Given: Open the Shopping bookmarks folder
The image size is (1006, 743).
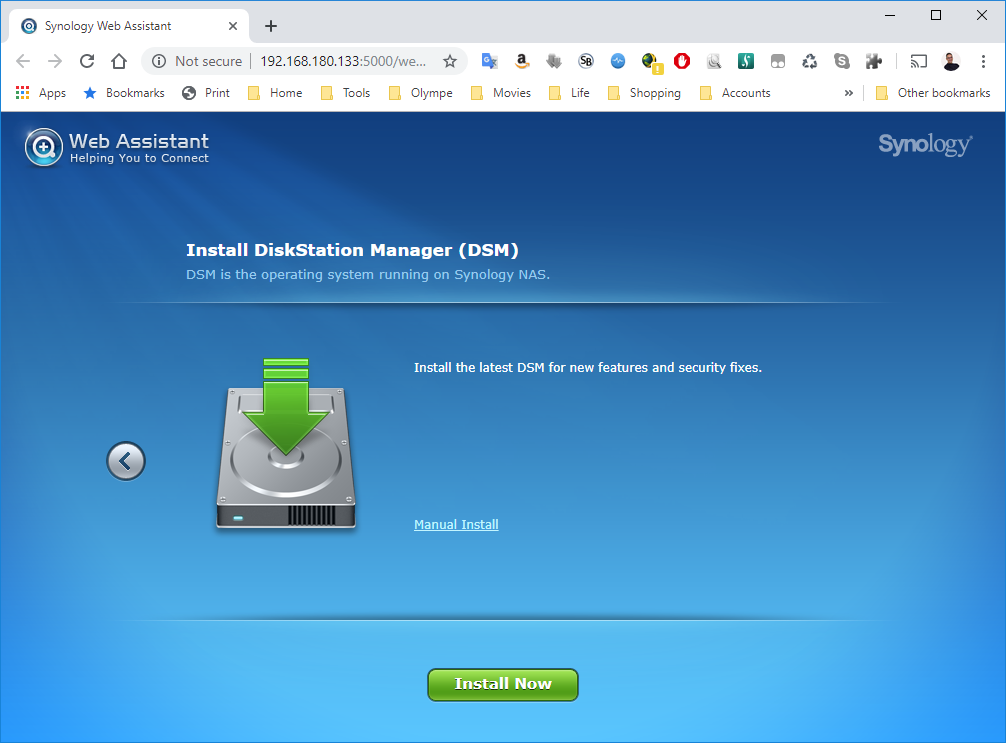Looking at the screenshot, I should pyautogui.click(x=644, y=92).
